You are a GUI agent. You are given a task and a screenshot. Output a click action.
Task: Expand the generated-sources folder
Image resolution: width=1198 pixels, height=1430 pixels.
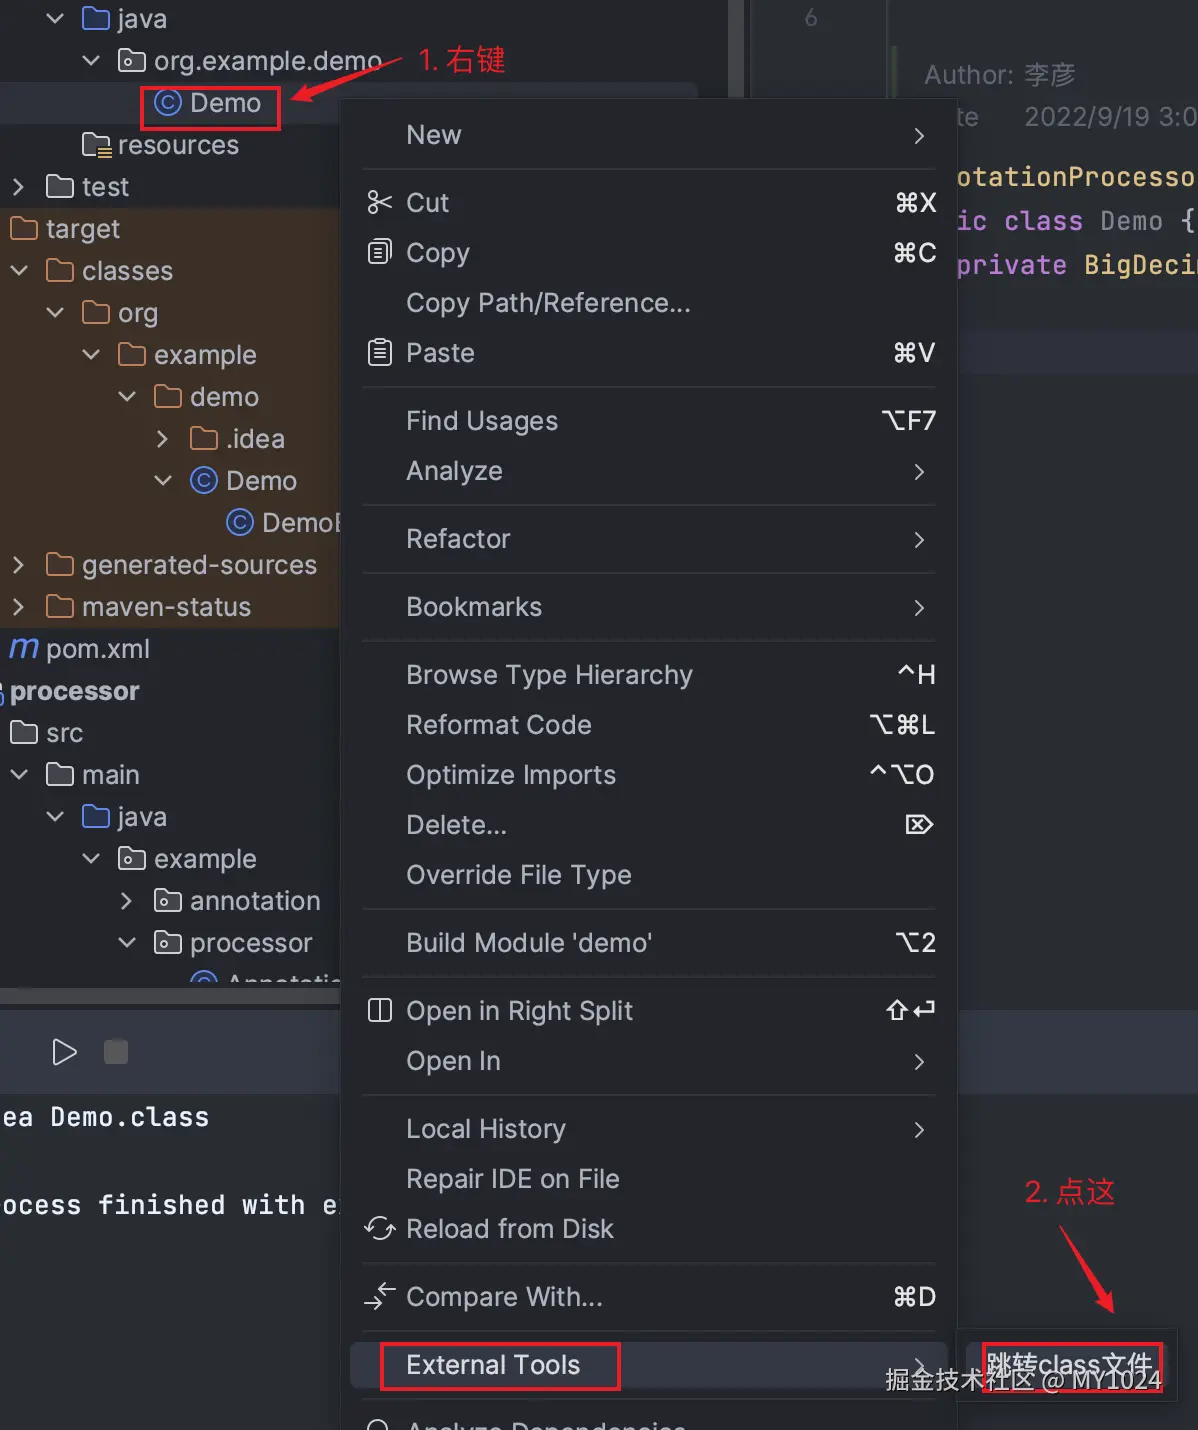18,565
